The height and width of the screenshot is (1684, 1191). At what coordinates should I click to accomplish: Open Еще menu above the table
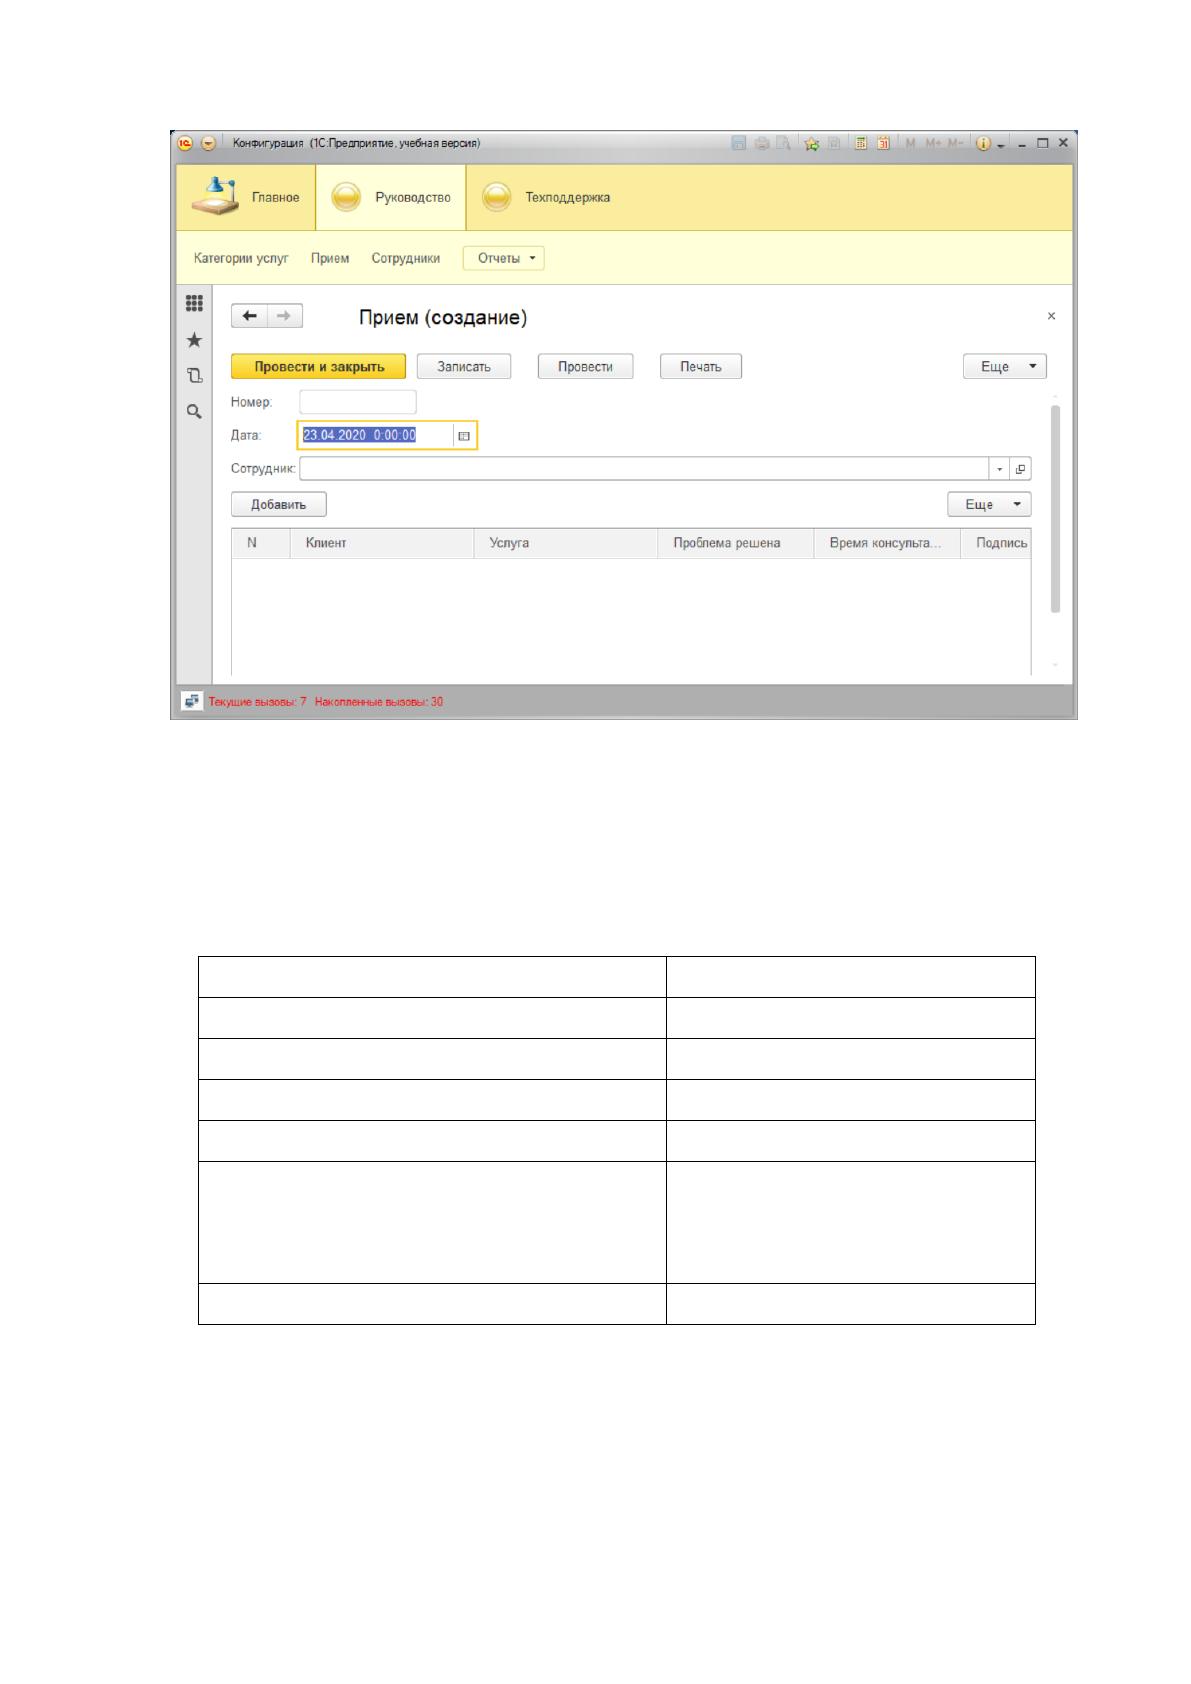[989, 505]
